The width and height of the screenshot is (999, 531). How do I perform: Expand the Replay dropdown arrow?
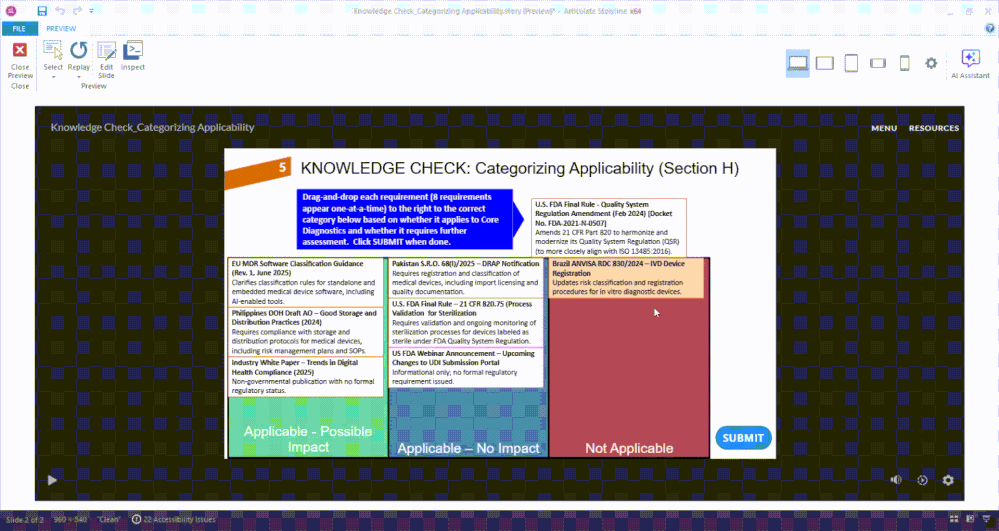[x=79, y=77]
